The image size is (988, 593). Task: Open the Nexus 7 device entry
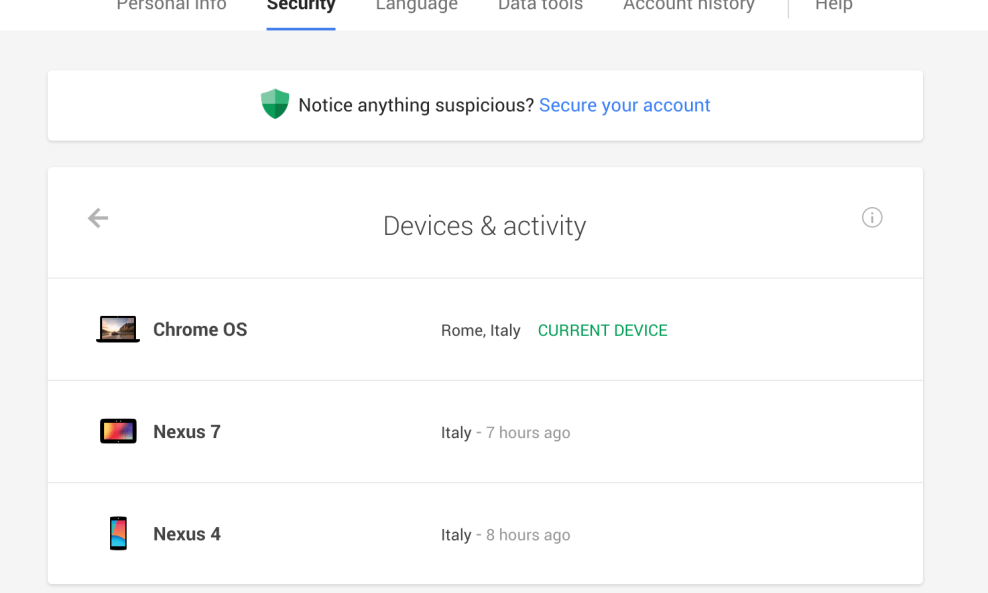(485, 432)
